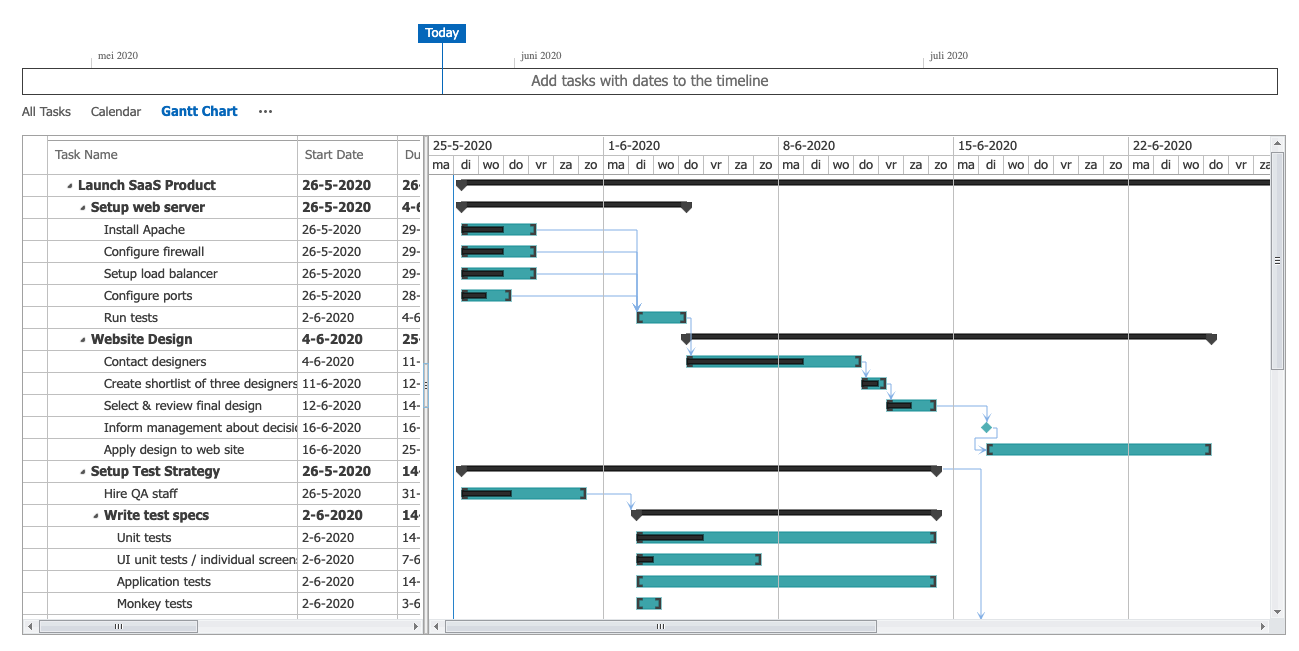Screen dimensions: 1299x651
Task: Select the Install Apache Gantt bar
Action: click(x=498, y=230)
